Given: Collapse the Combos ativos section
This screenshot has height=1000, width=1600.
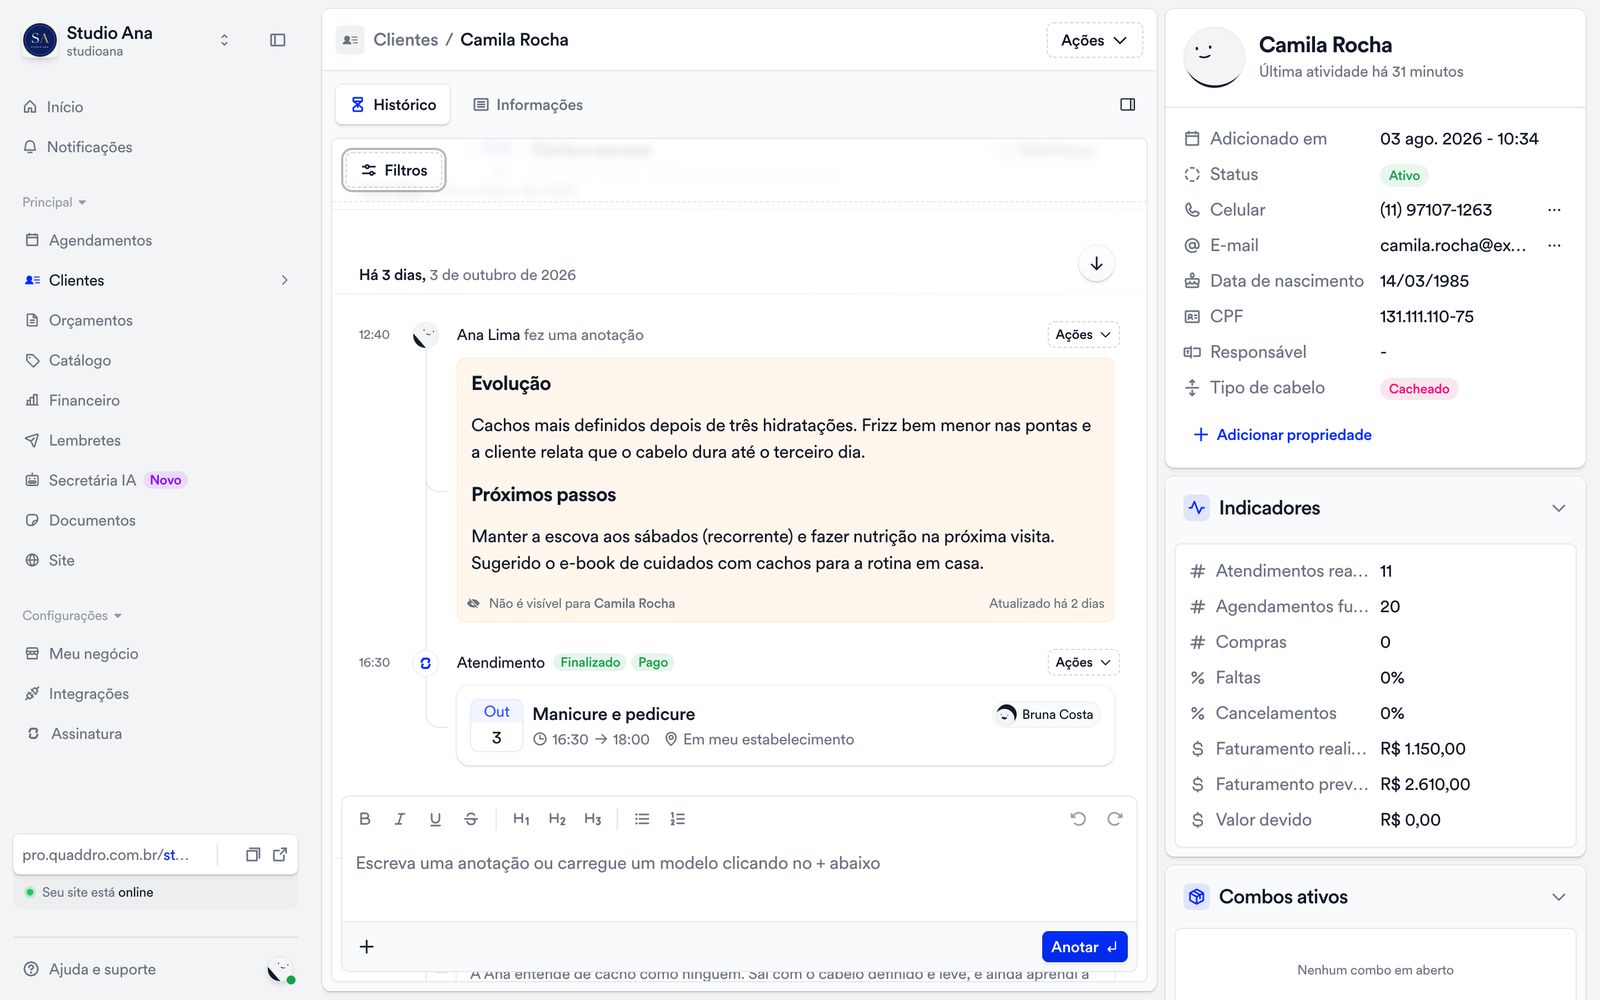Looking at the screenshot, I should (x=1558, y=897).
